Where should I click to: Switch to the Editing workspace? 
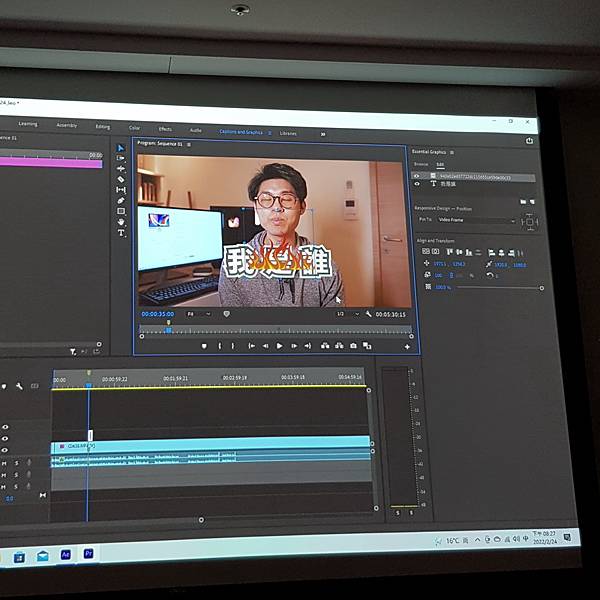pyautogui.click(x=103, y=127)
